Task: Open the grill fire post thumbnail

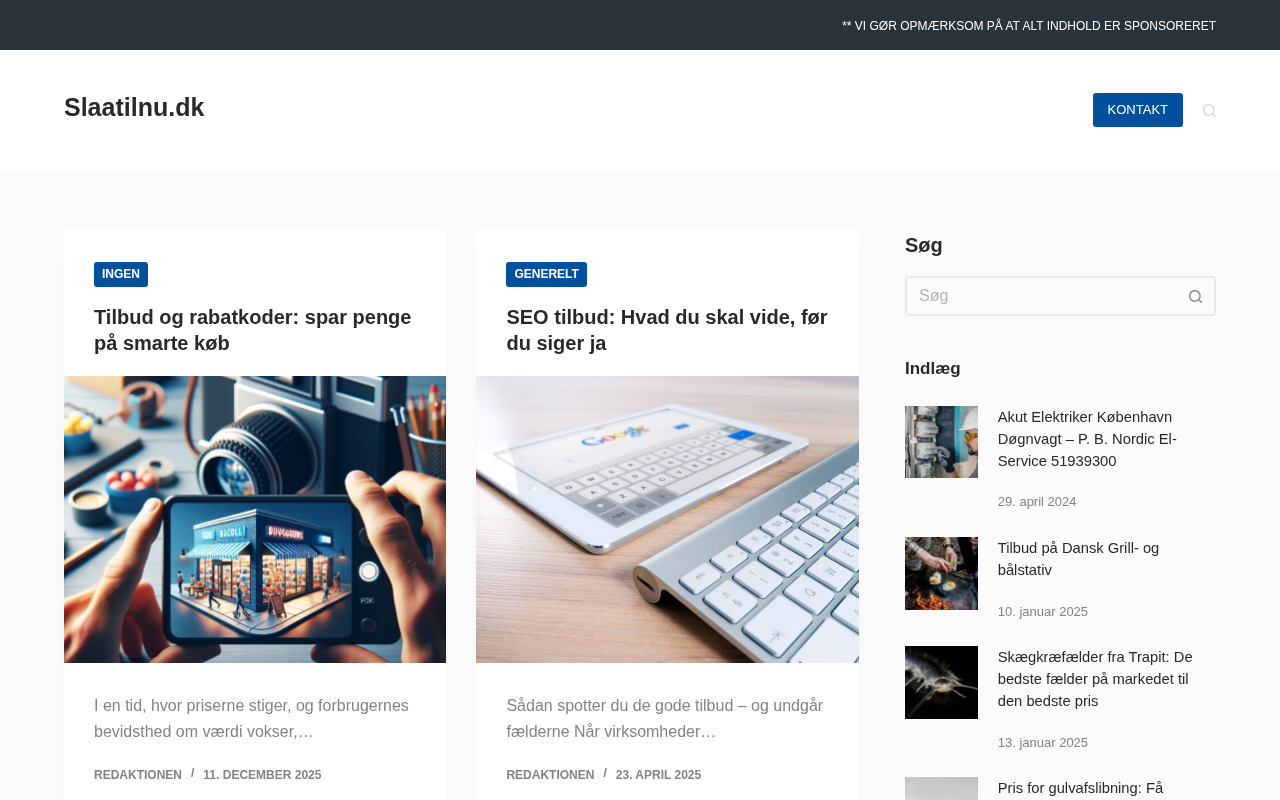Action: 941,573
